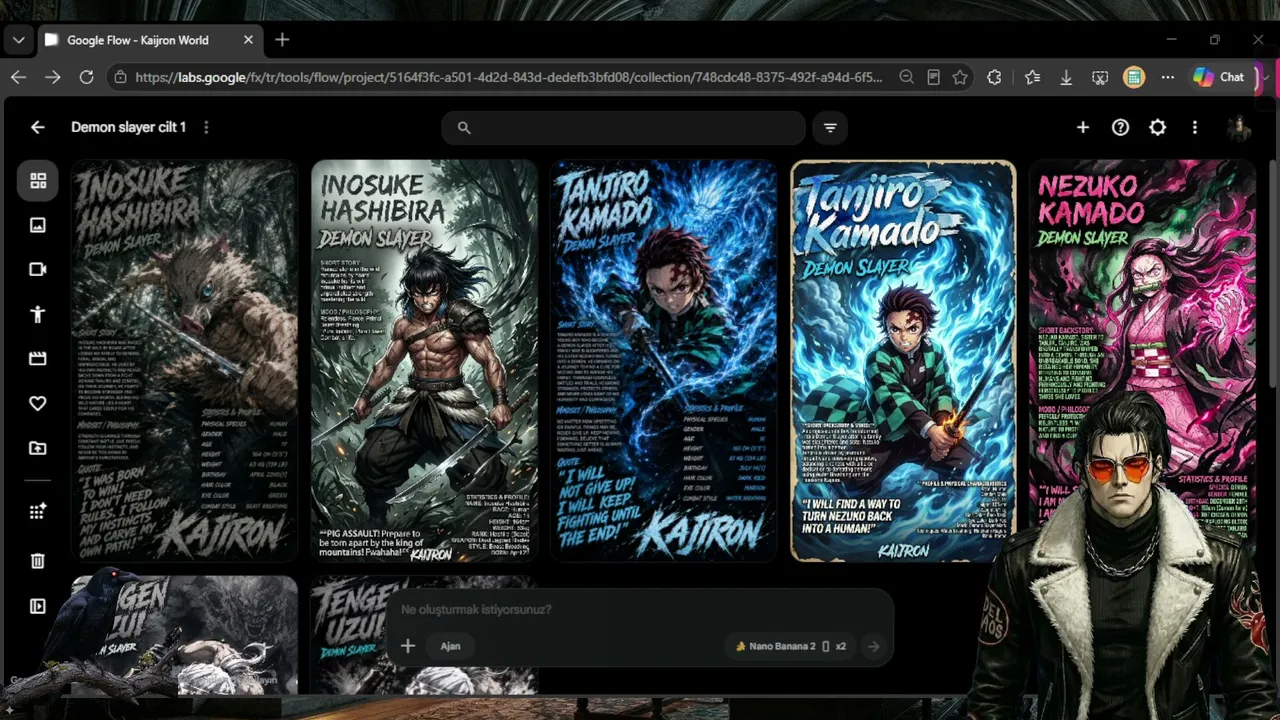Screen dimensions: 1280x720
Task: Show images only via sidebar image icon
Action: 38,225
